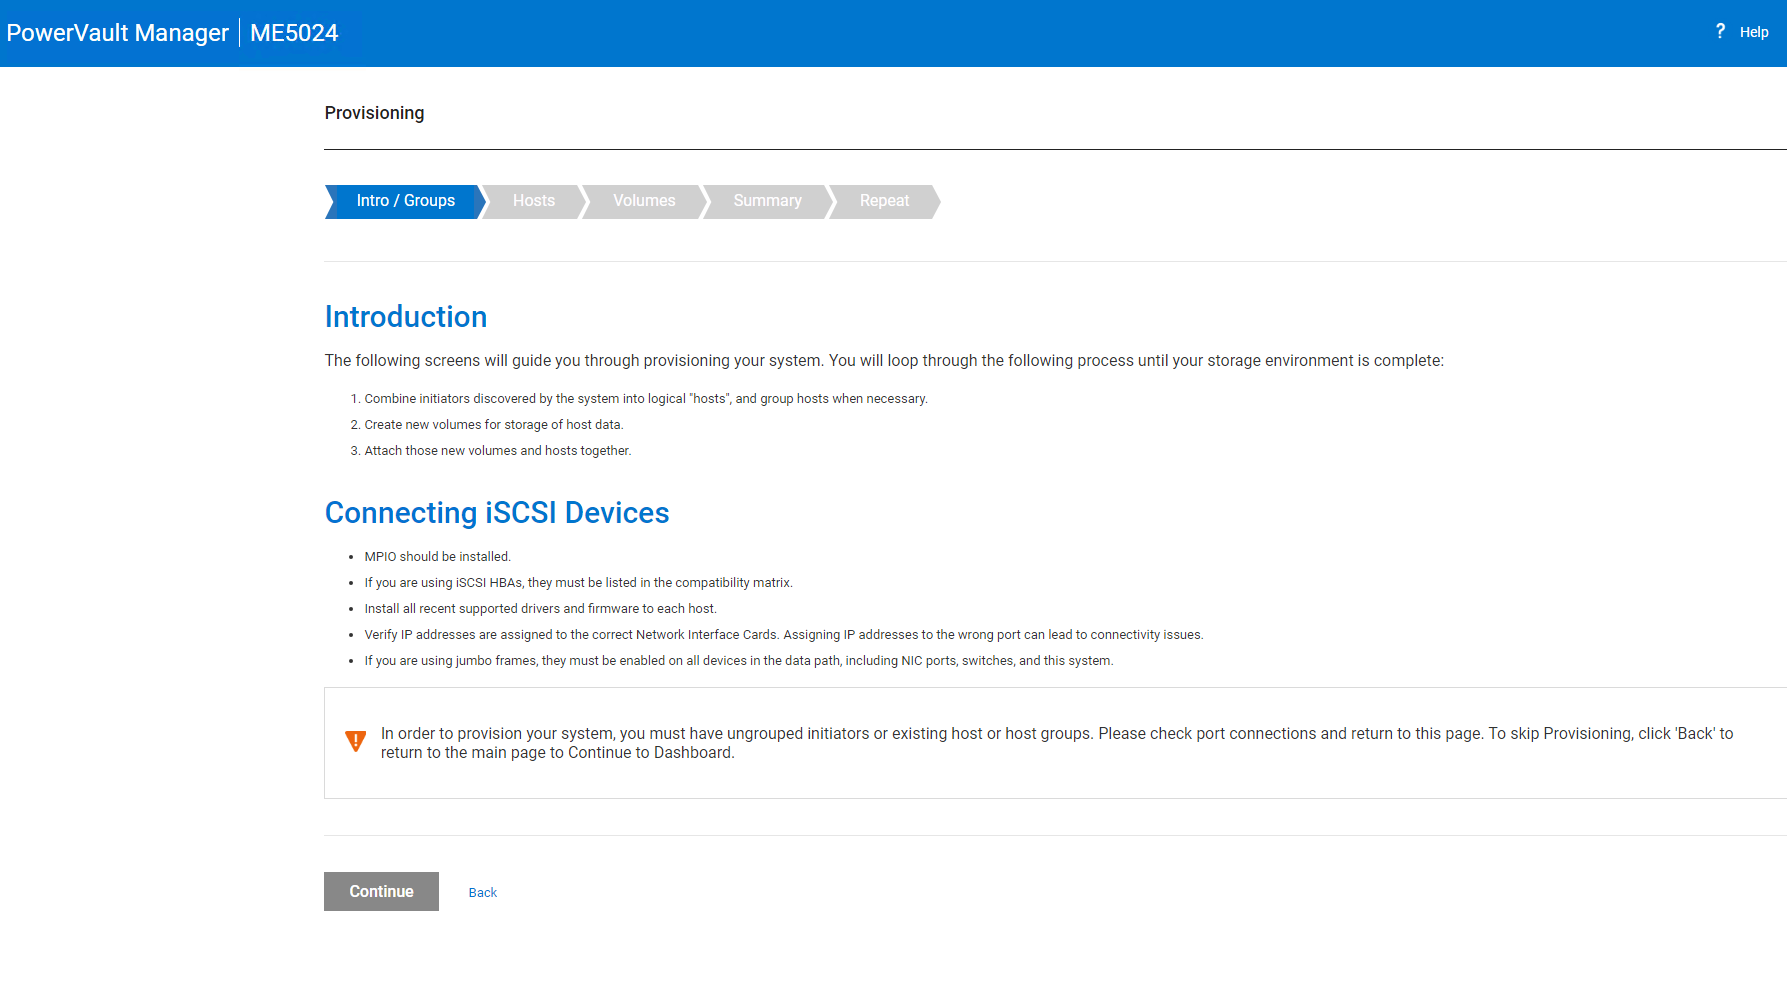1787x981 pixels.
Task: Click the question mark help icon
Action: [1720, 32]
